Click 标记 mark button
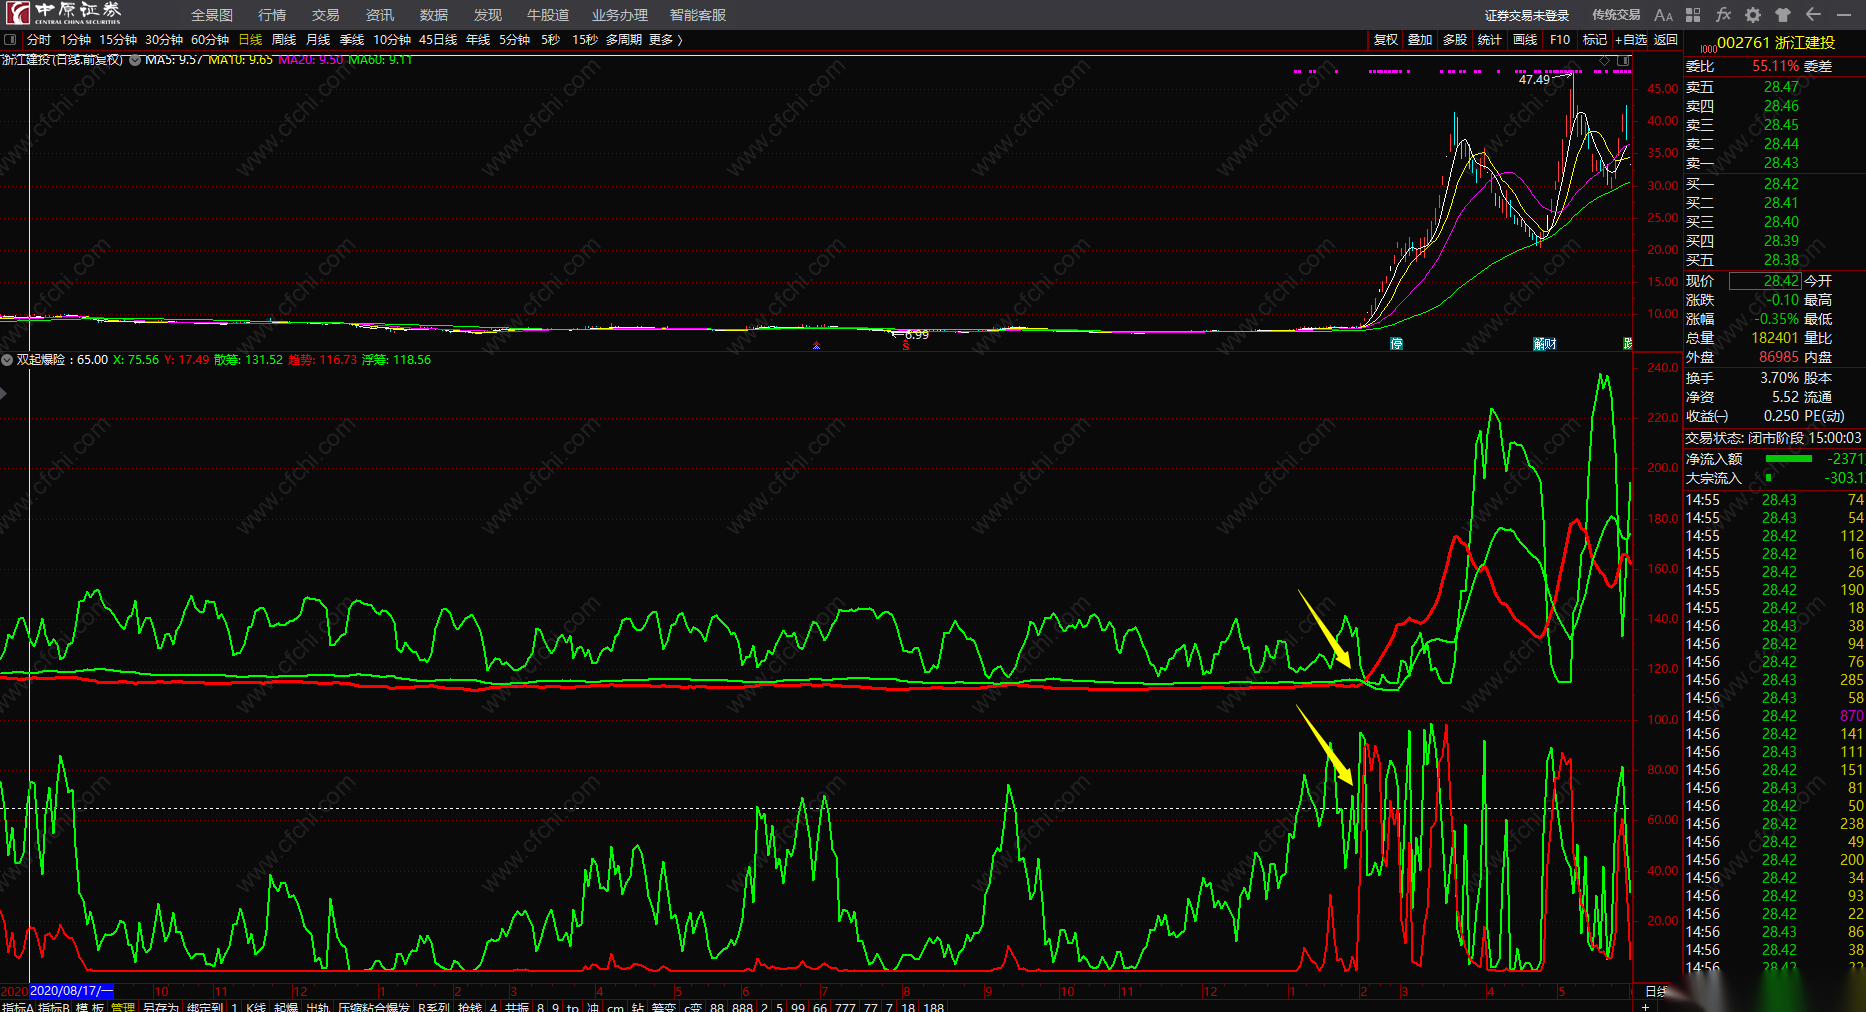 click(1595, 40)
